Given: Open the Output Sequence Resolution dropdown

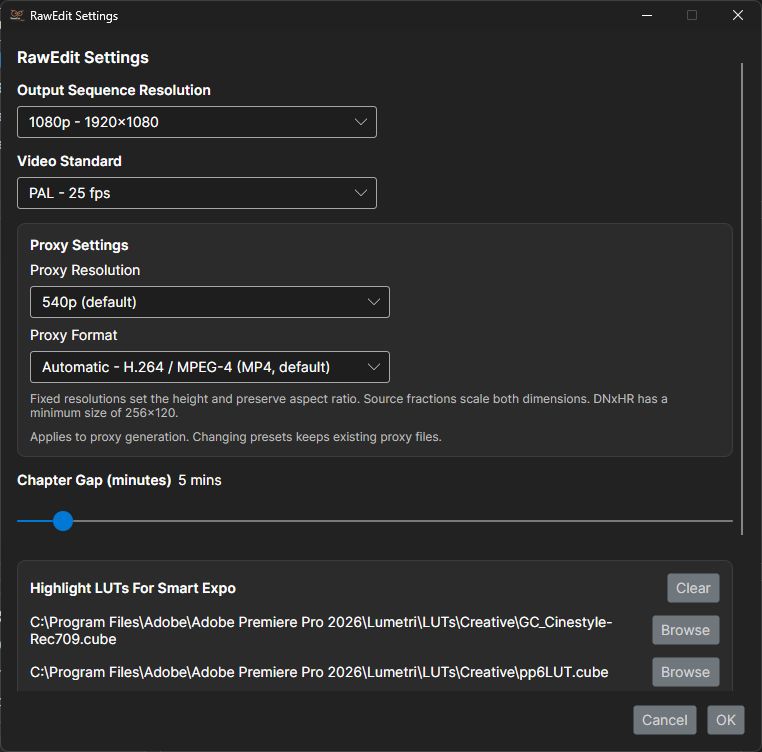Looking at the screenshot, I should 197,122.
